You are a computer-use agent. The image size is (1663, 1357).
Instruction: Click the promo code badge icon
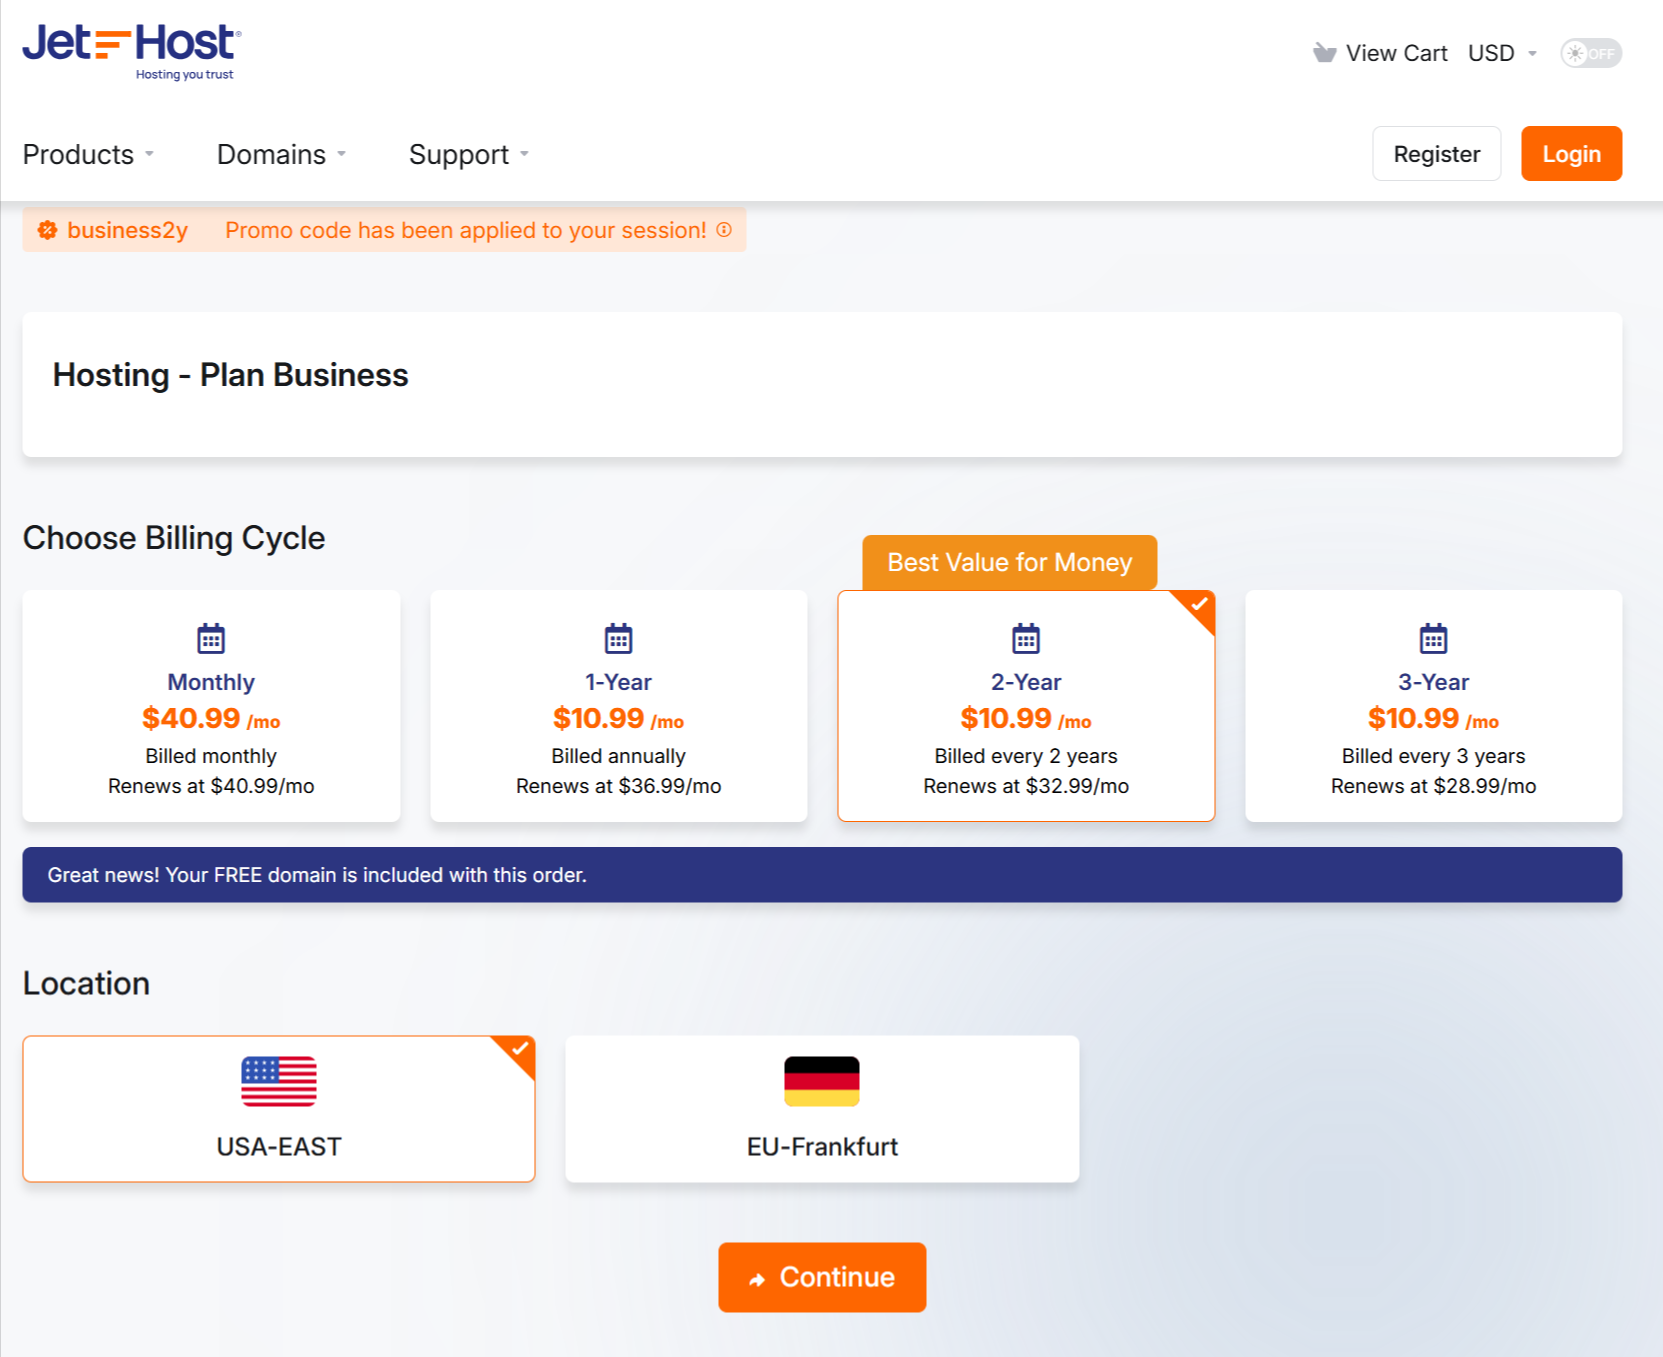point(47,230)
